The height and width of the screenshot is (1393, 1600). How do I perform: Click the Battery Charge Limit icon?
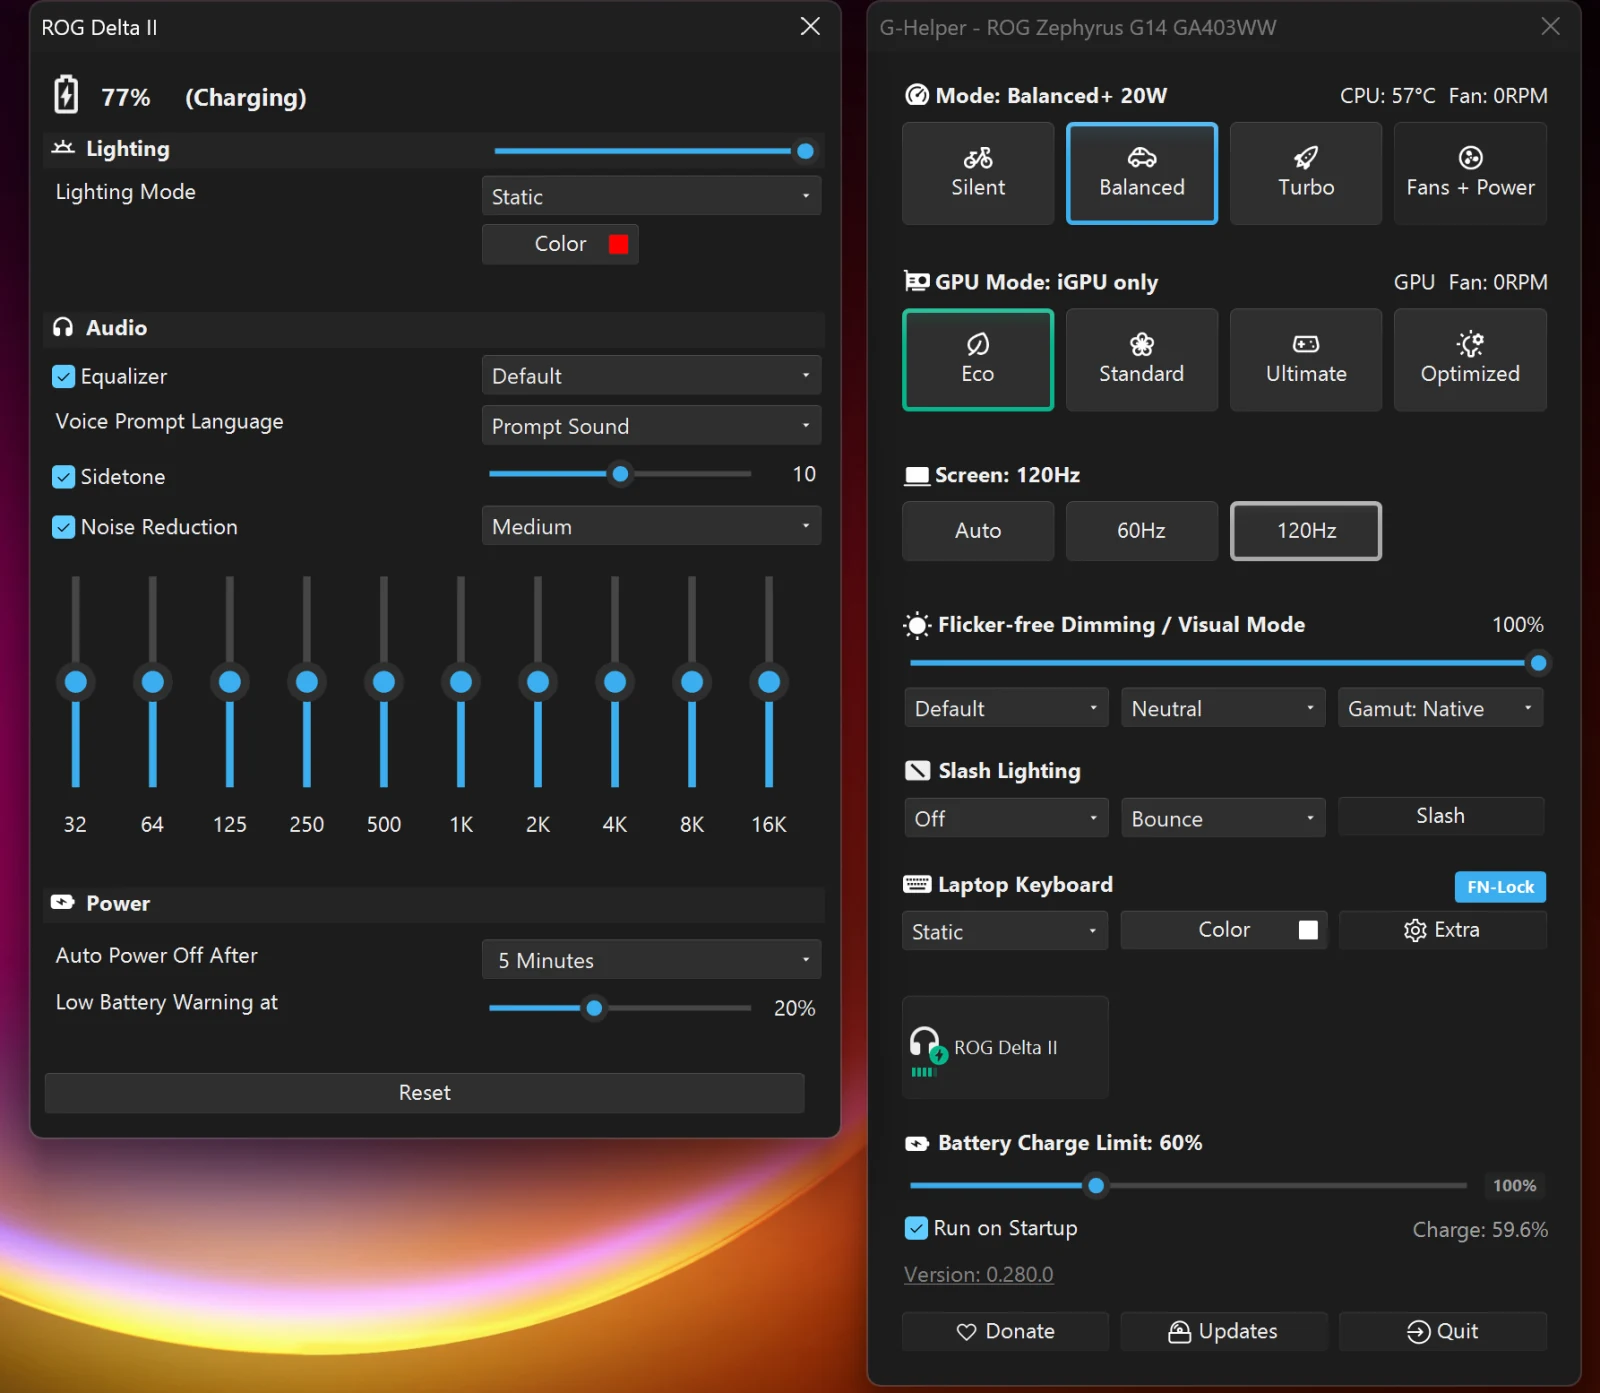pos(917,1143)
